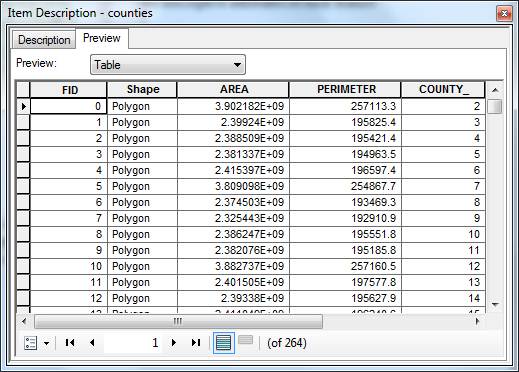Viewport: 519px width, 372px height.
Task: Click the row selector for FID 9
Action: click(x=23, y=250)
